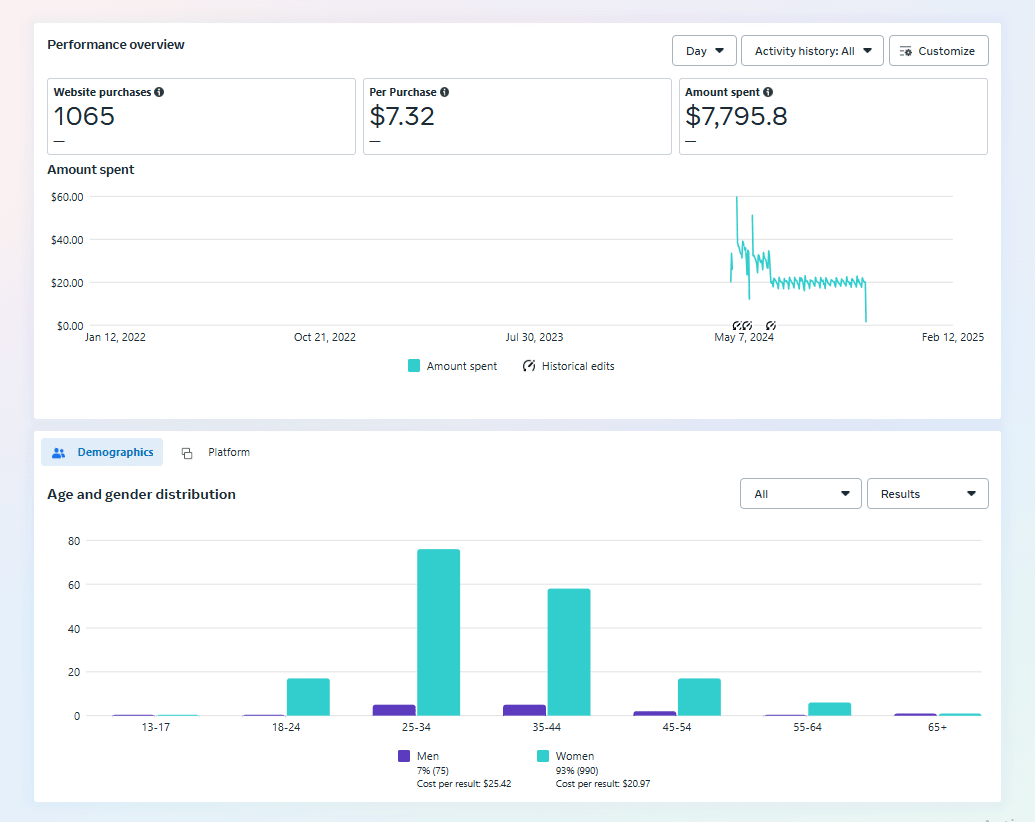Click the Women bar for 35-44
The height and width of the screenshot is (822, 1035).
click(569, 652)
